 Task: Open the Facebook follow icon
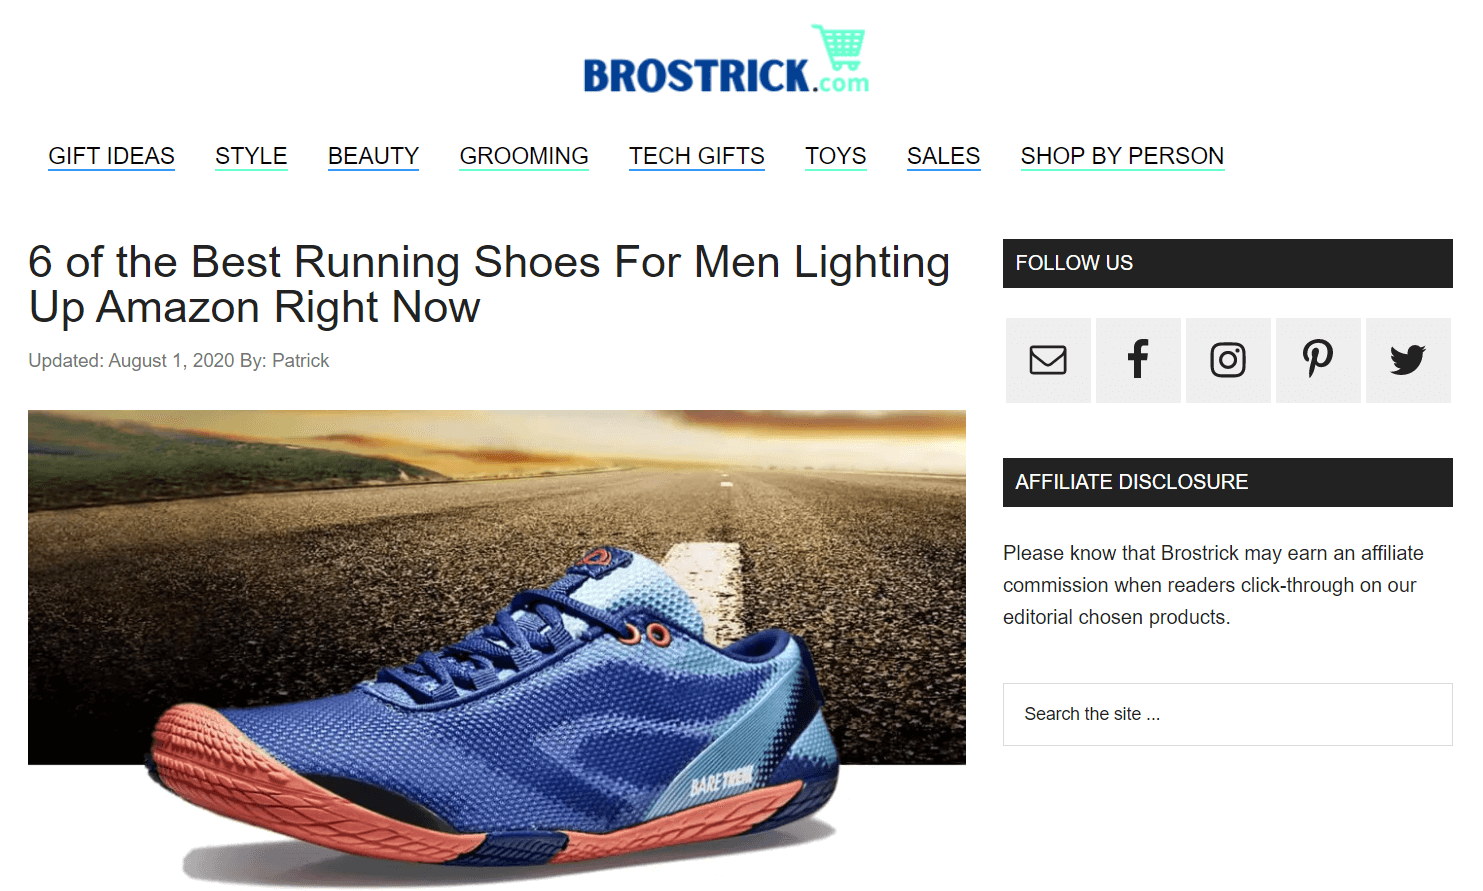click(x=1138, y=360)
